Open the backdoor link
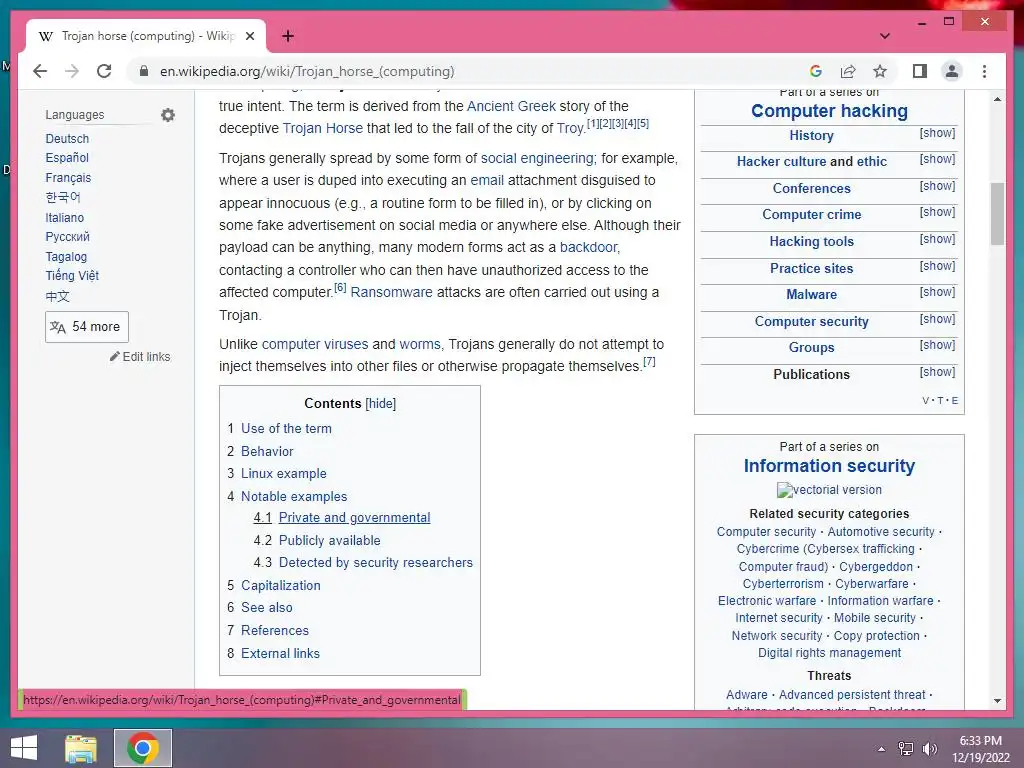 tap(588, 247)
